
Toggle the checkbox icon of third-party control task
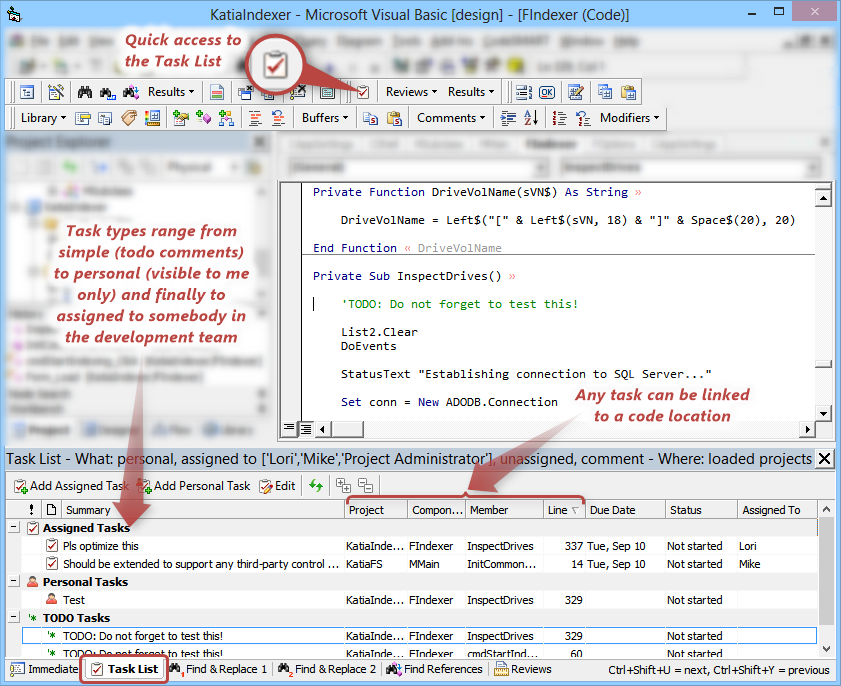(x=52, y=564)
